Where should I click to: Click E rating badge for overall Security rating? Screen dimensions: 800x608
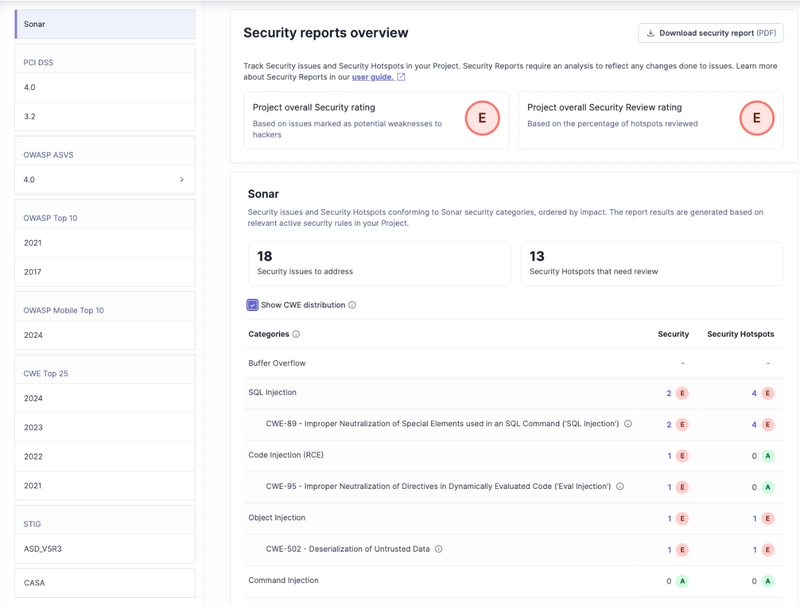pos(482,118)
